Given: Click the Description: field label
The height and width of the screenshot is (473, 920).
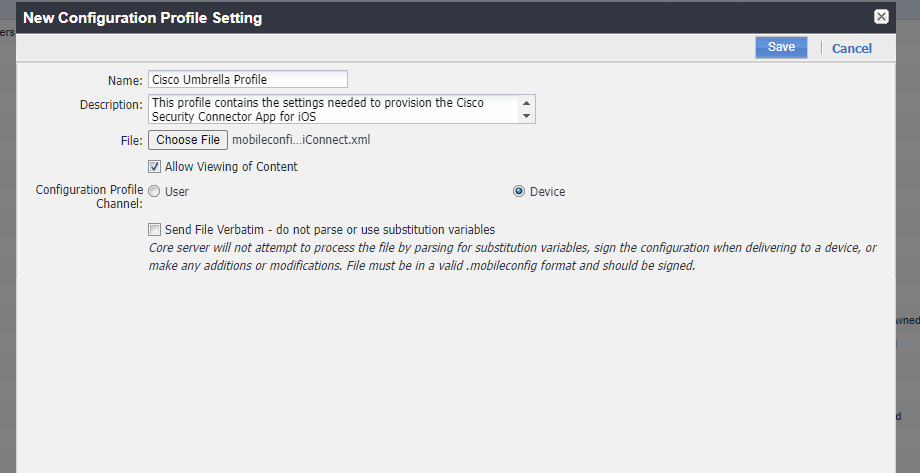Looking at the screenshot, I should [x=111, y=105].
